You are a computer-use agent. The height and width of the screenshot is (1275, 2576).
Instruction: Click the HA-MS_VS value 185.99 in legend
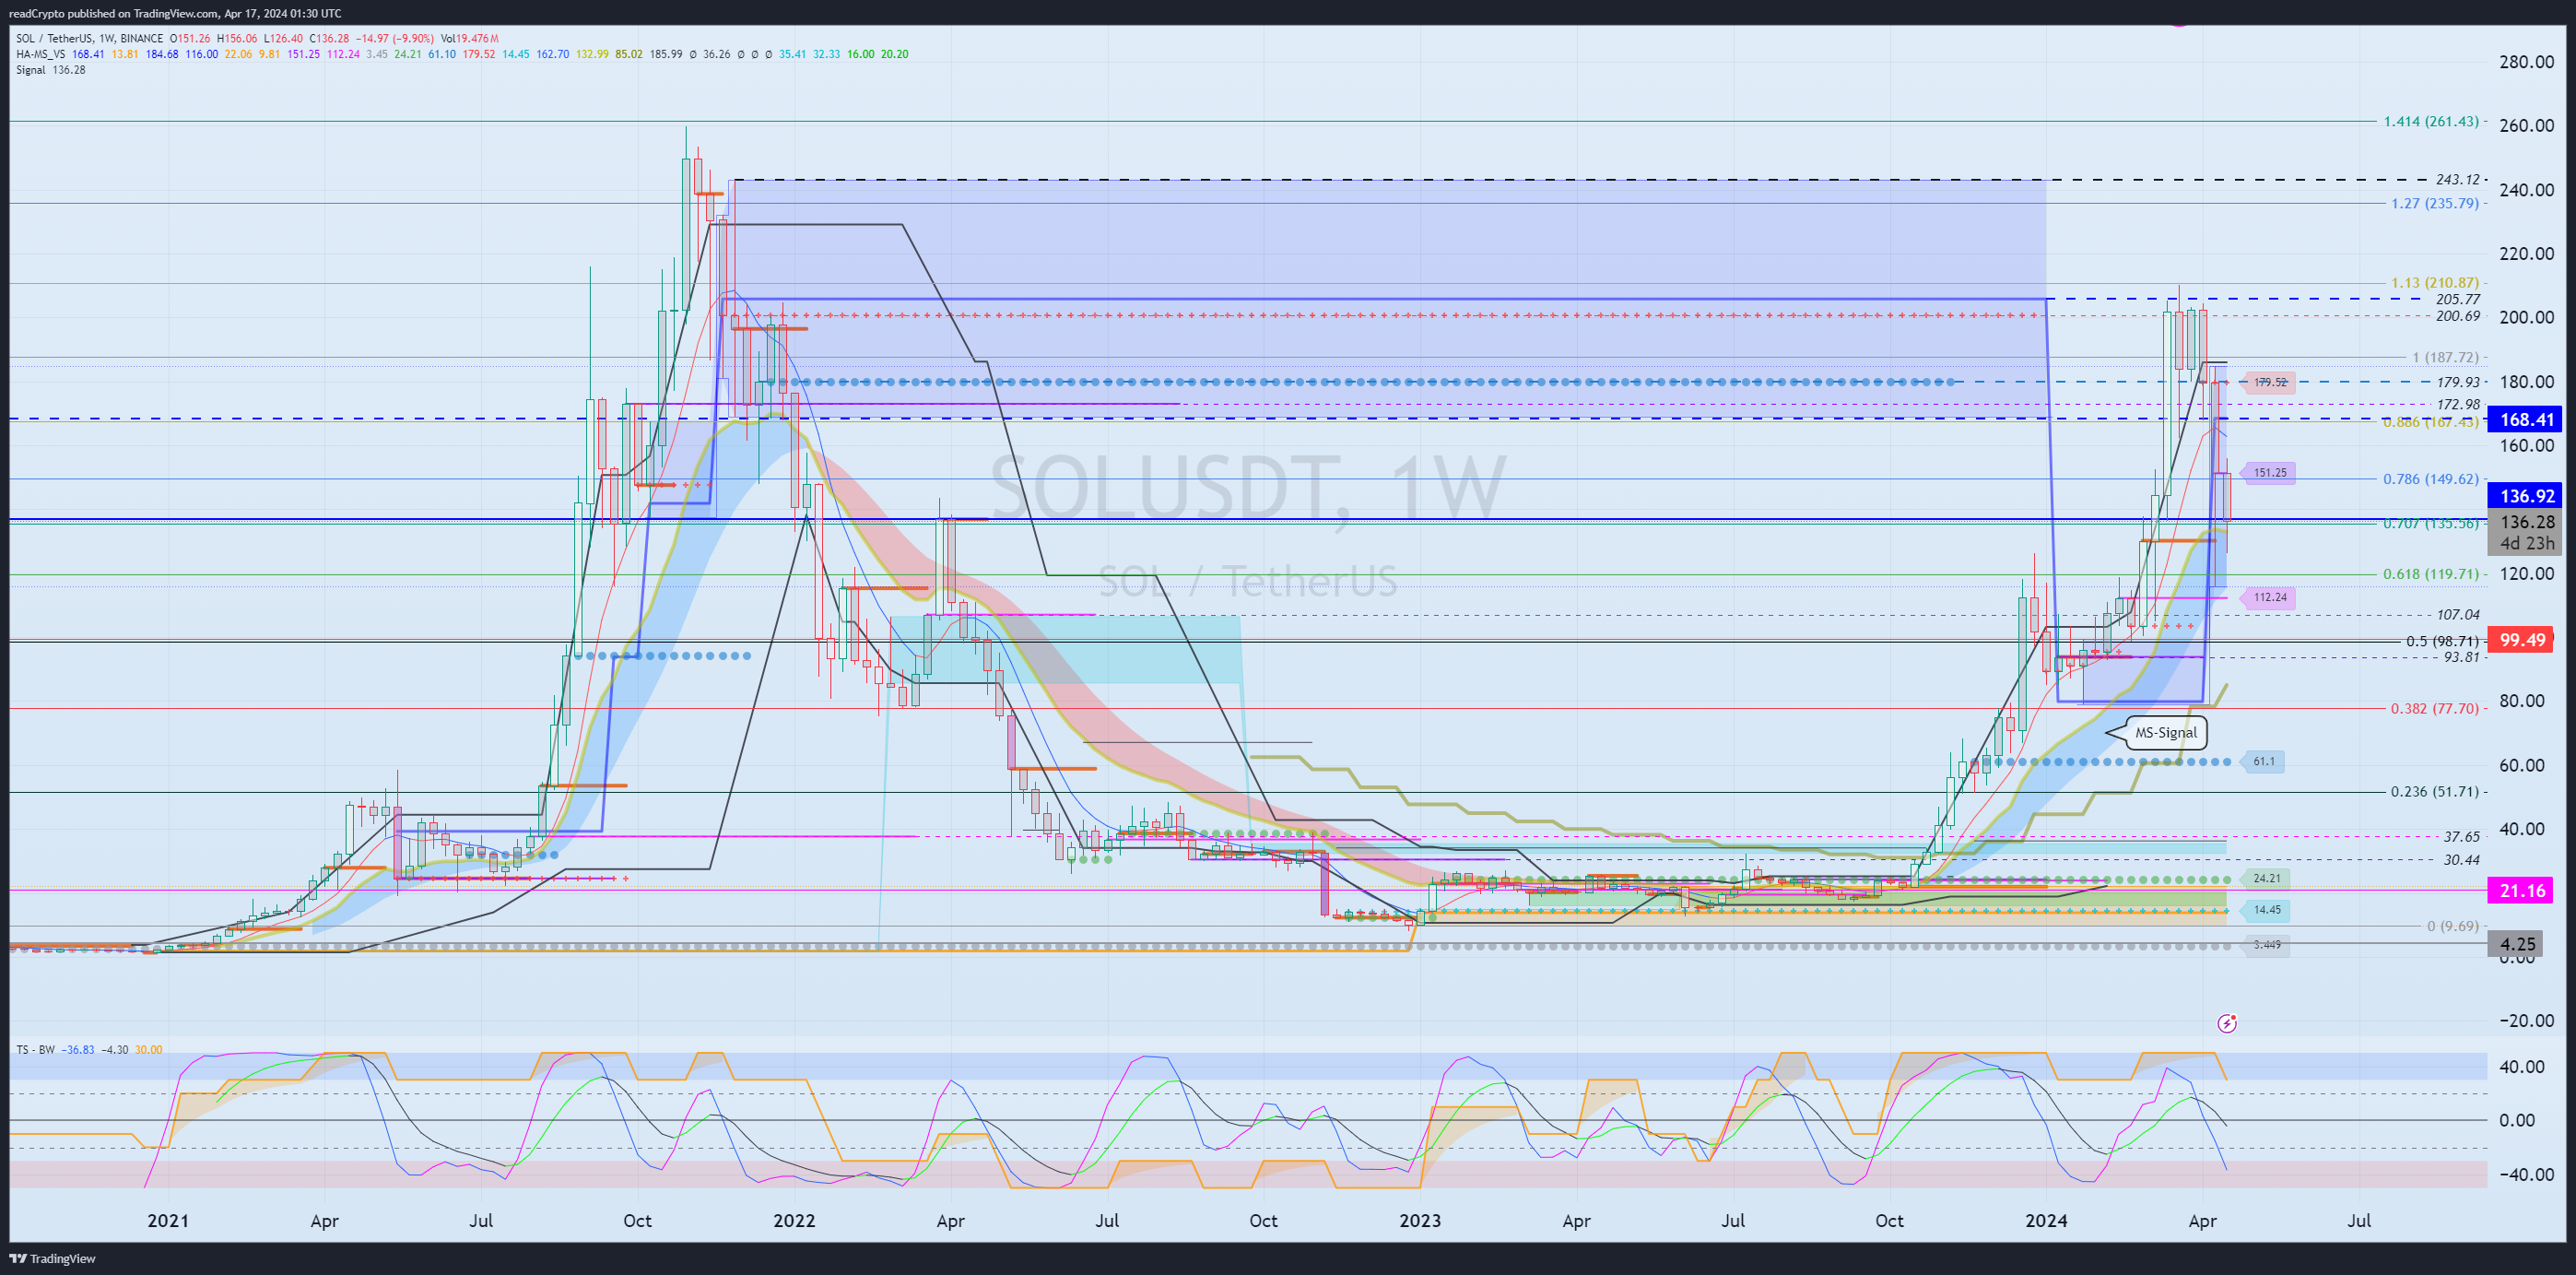(666, 54)
